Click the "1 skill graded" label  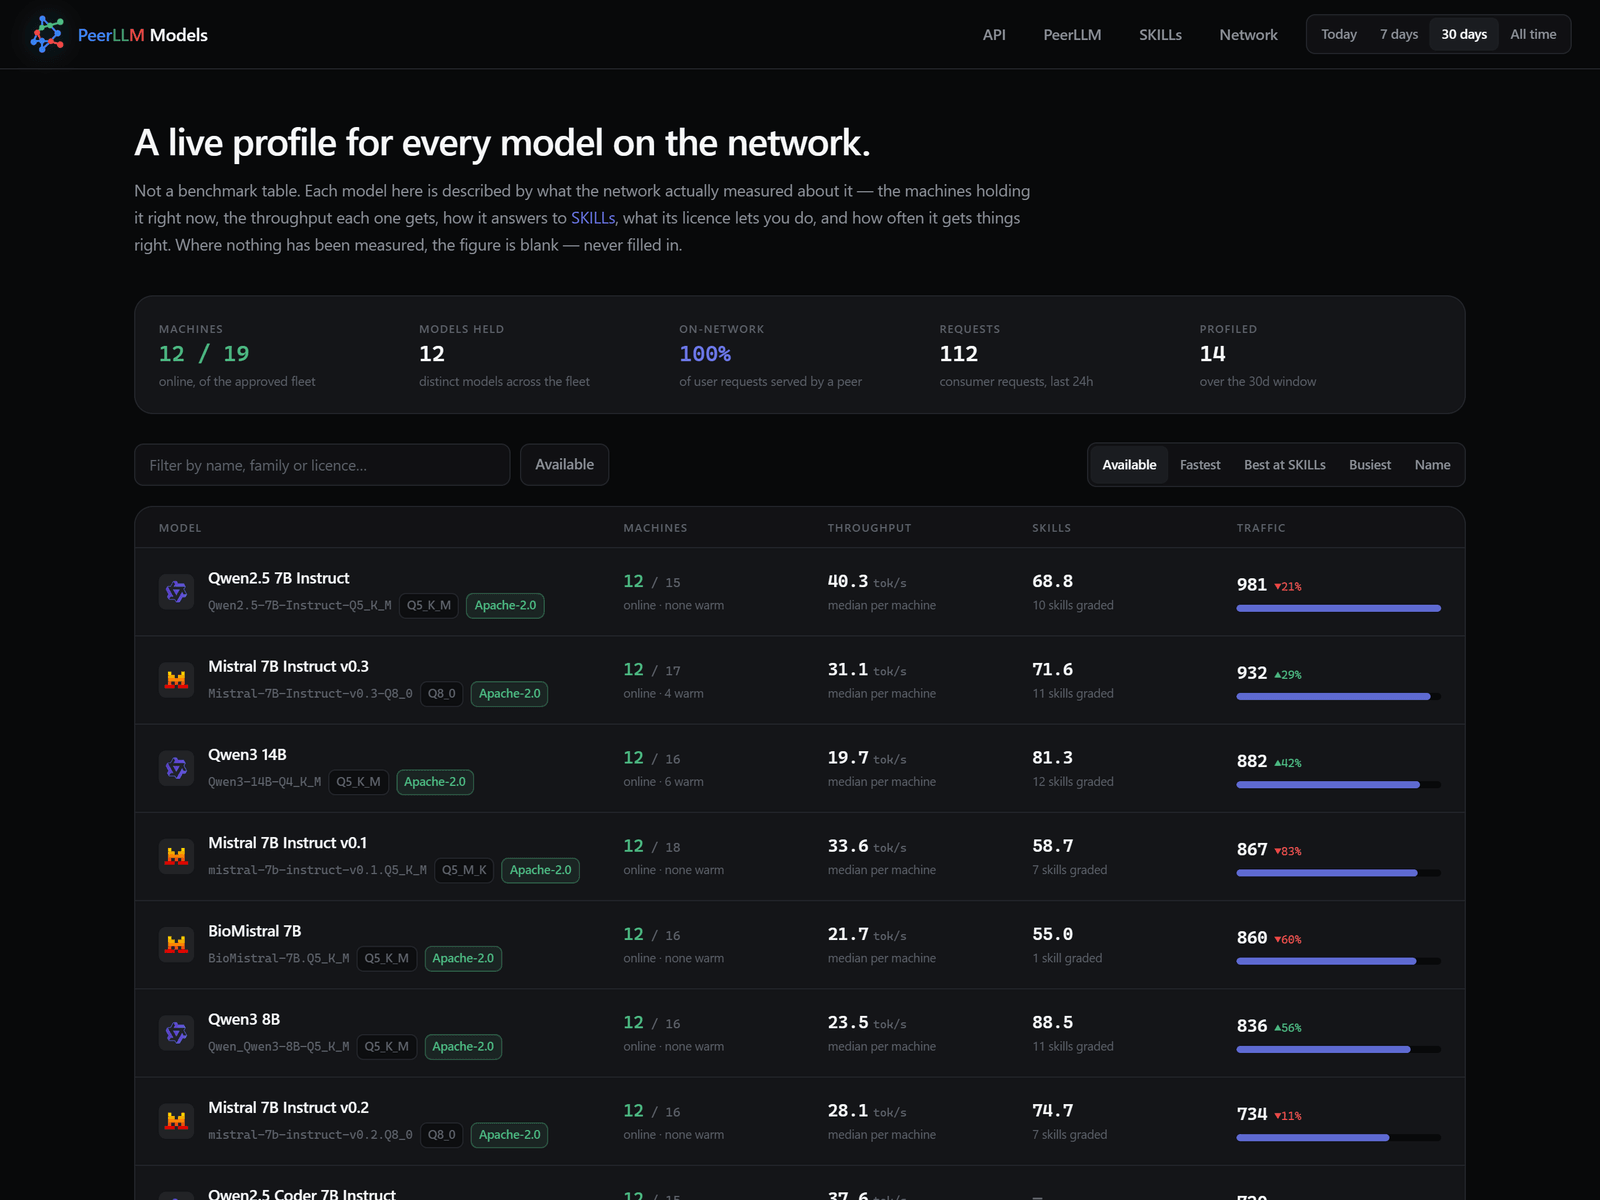tap(1067, 958)
